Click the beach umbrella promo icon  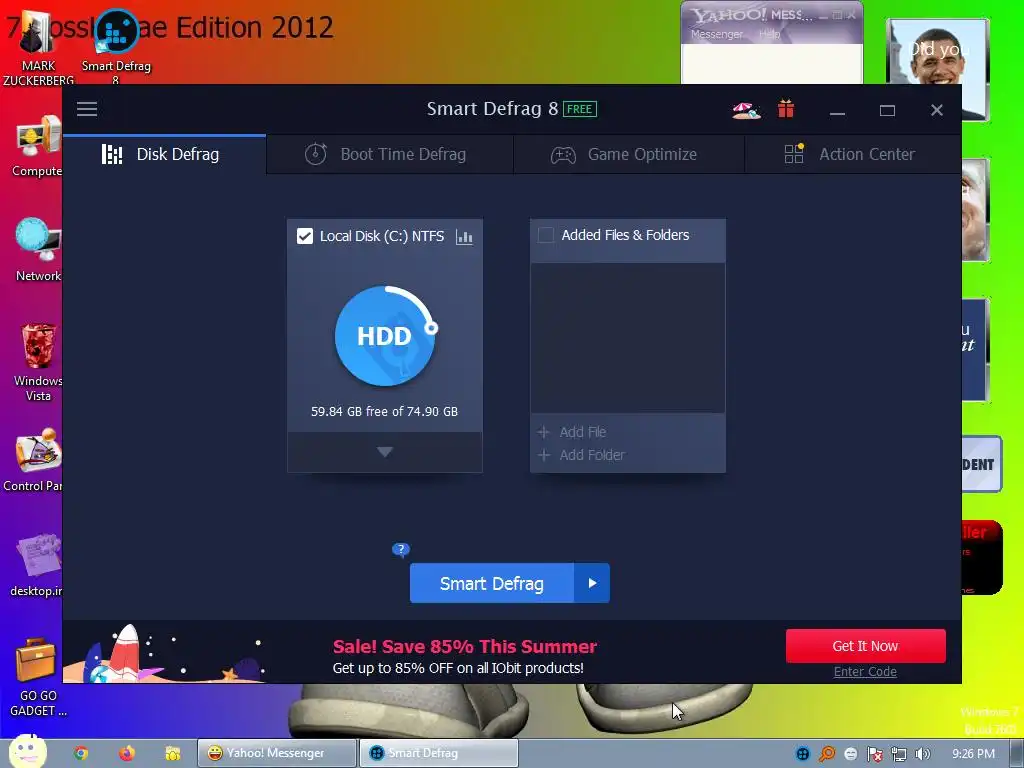746,110
